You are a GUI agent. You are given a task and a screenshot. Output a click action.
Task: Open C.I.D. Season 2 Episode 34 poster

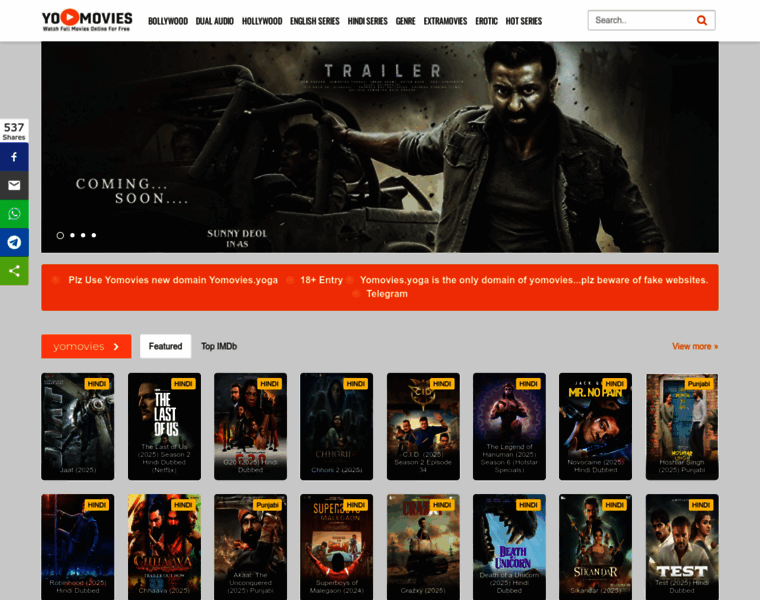pos(423,426)
